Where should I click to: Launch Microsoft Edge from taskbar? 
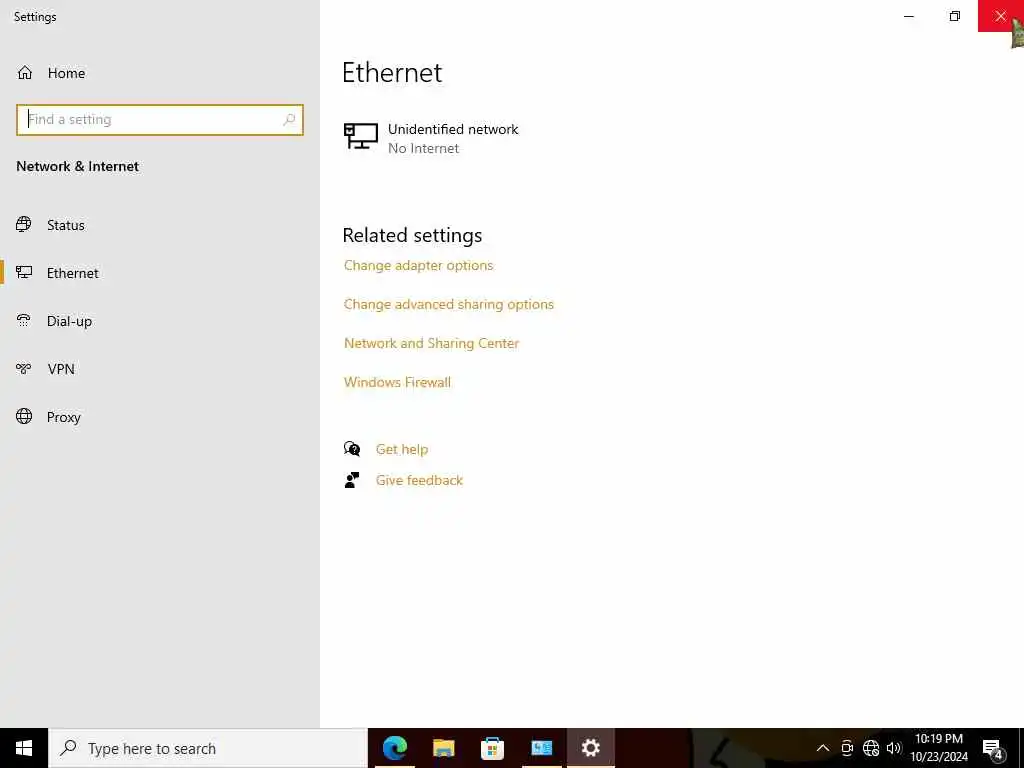click(x=395, y=748)
